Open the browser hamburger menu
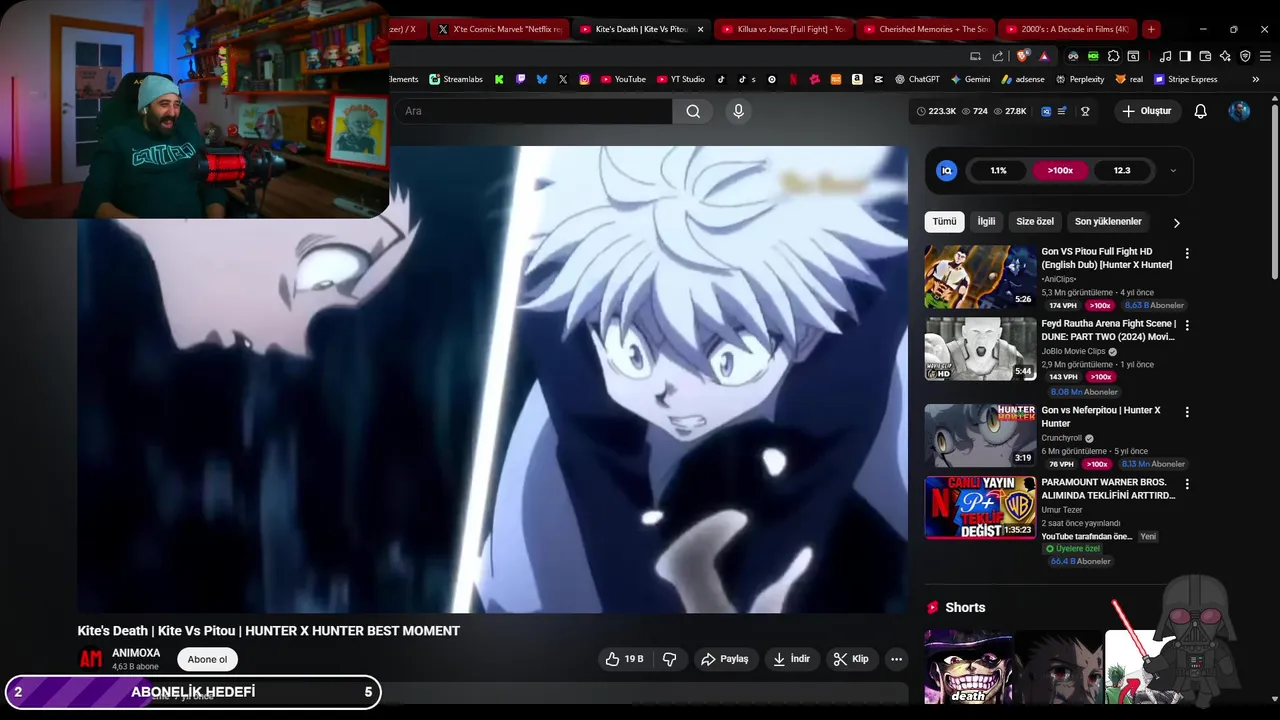Screen dimensions: 1280x720 [x=1265, y=56]
